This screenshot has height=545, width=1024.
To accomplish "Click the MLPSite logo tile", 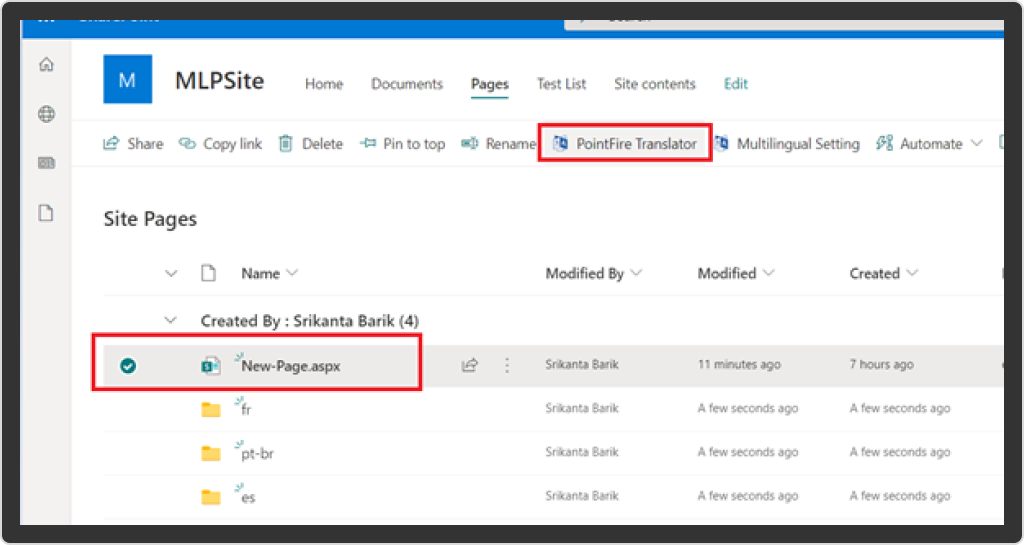I will (x=127, y=79).
